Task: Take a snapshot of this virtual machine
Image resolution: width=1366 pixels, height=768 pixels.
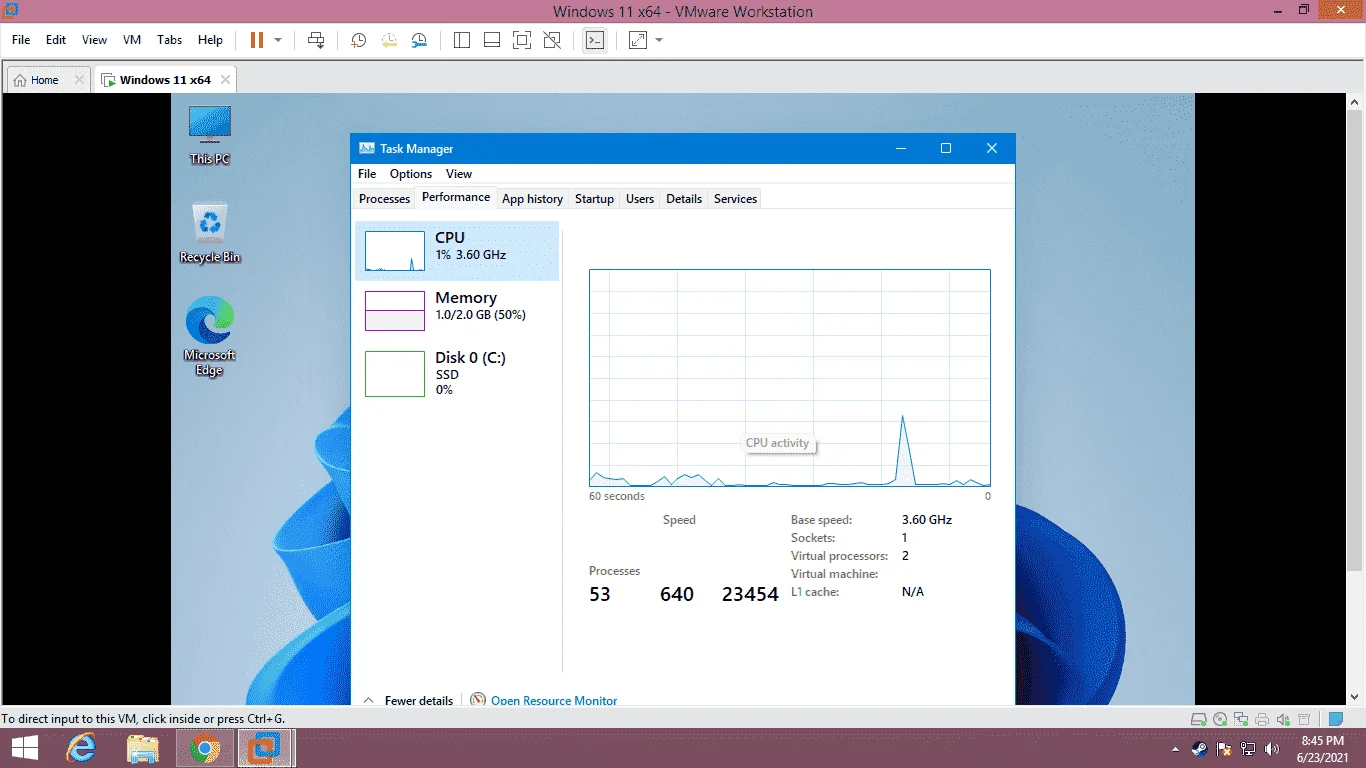Action: (358, 40)
